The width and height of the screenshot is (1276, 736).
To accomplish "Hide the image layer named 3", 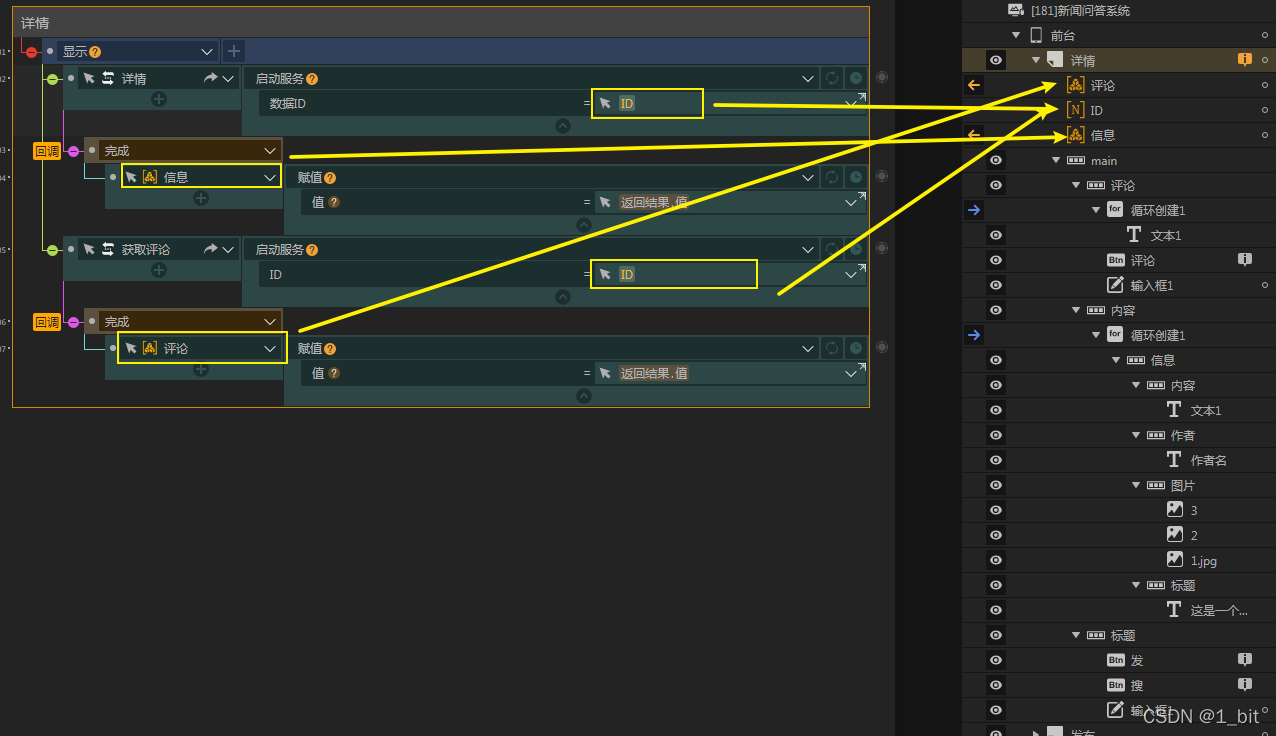I will tap(996, 510).
